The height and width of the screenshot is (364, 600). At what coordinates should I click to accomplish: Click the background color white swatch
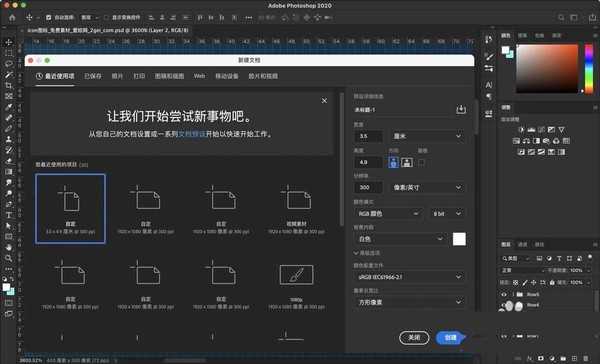(459, 239)
